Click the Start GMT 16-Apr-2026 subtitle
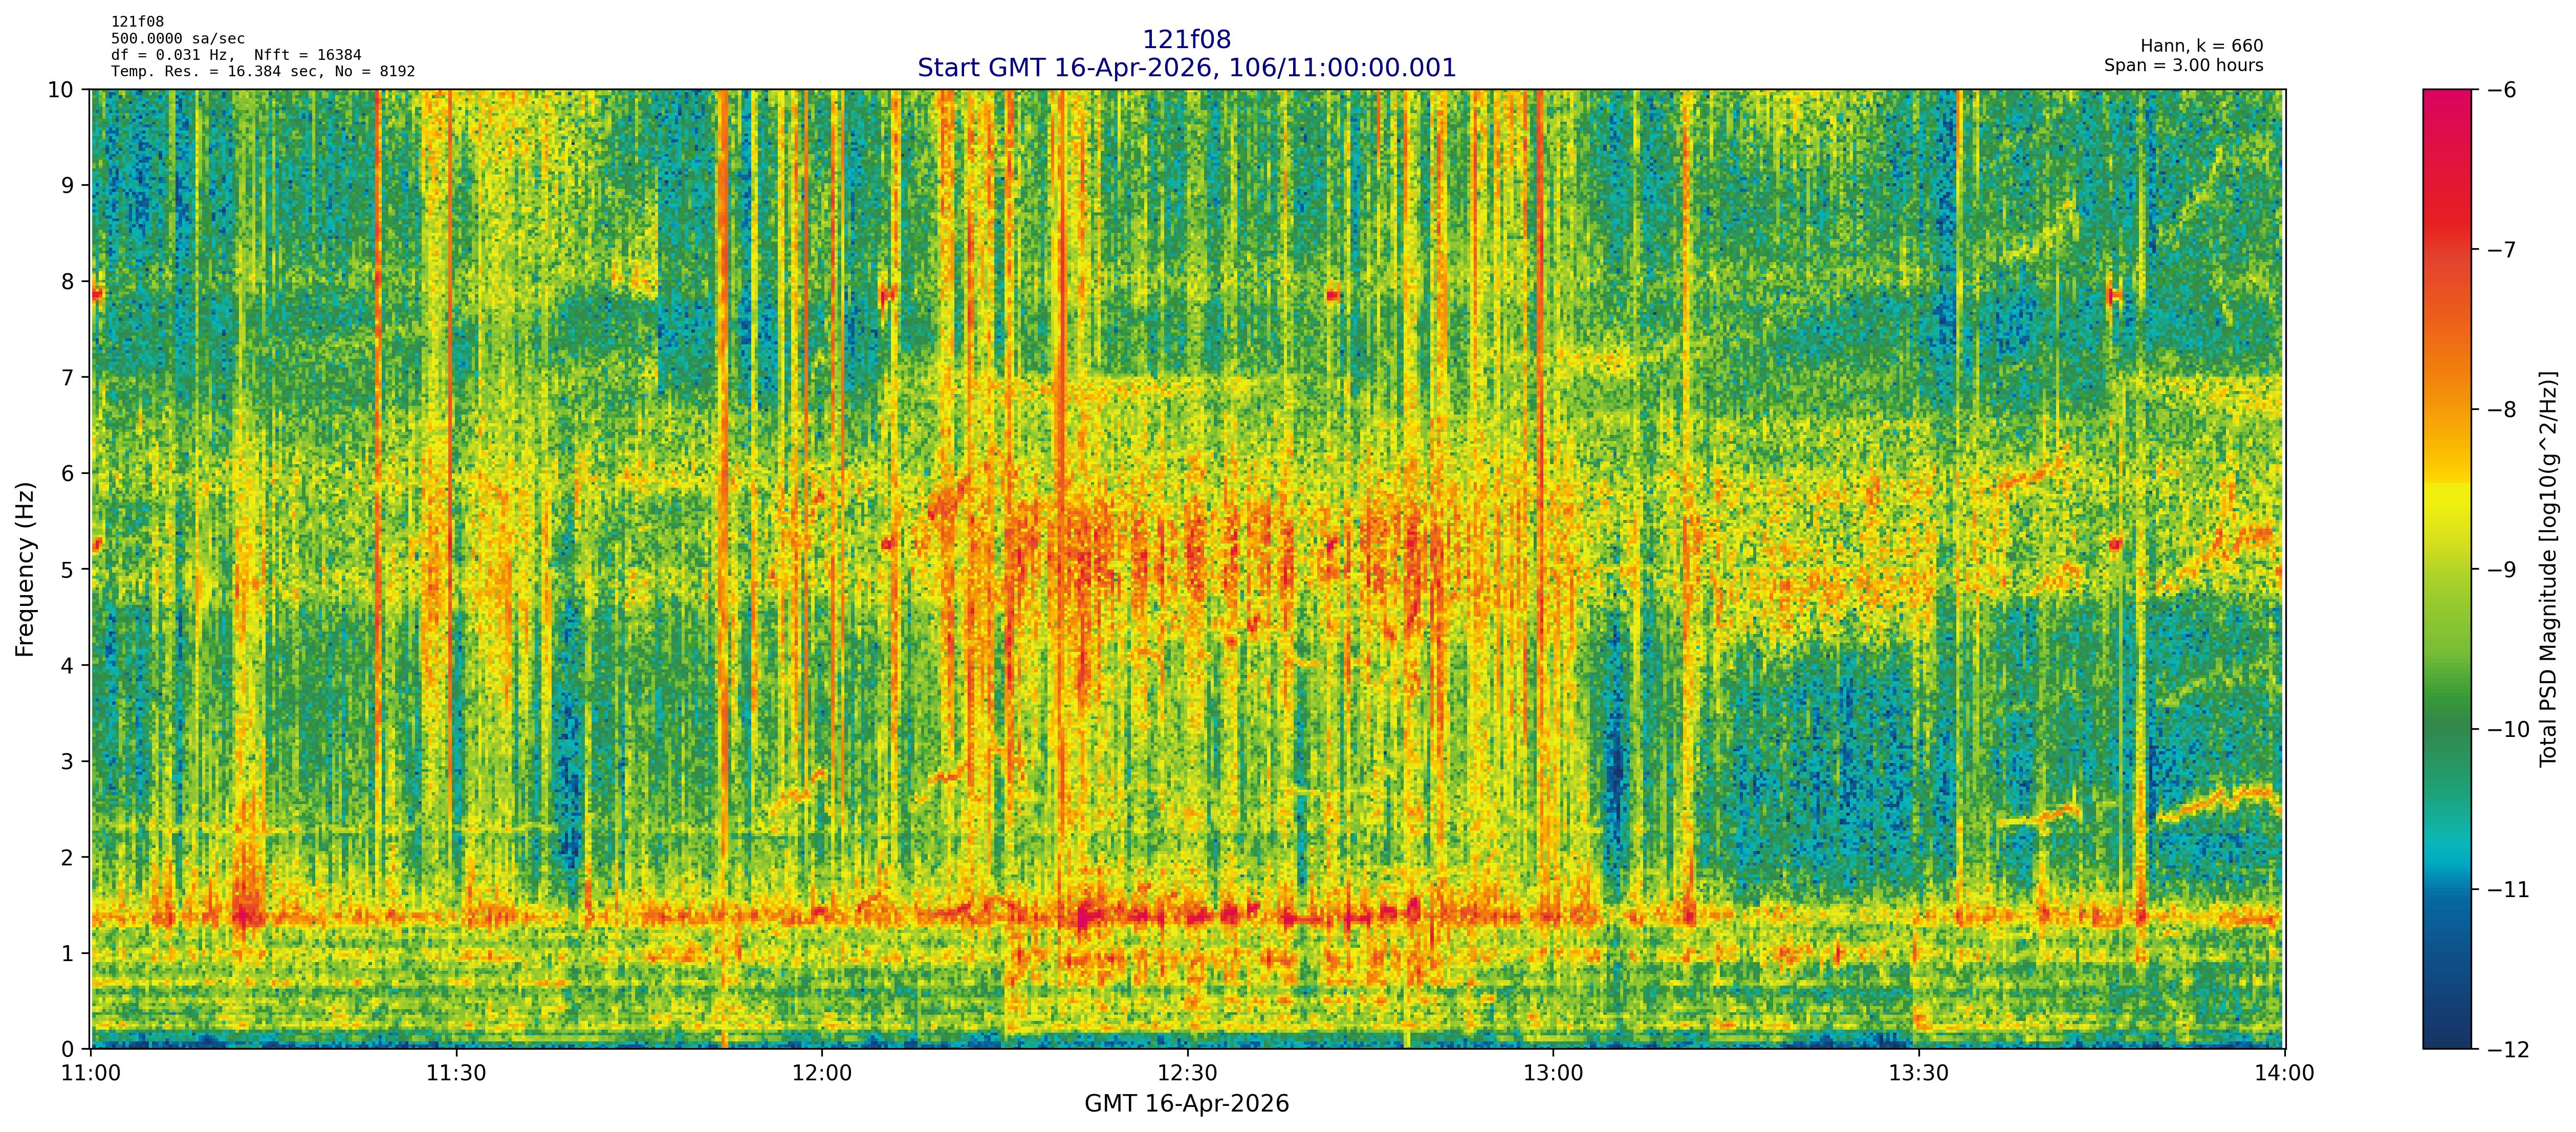 click(1186, 68)
